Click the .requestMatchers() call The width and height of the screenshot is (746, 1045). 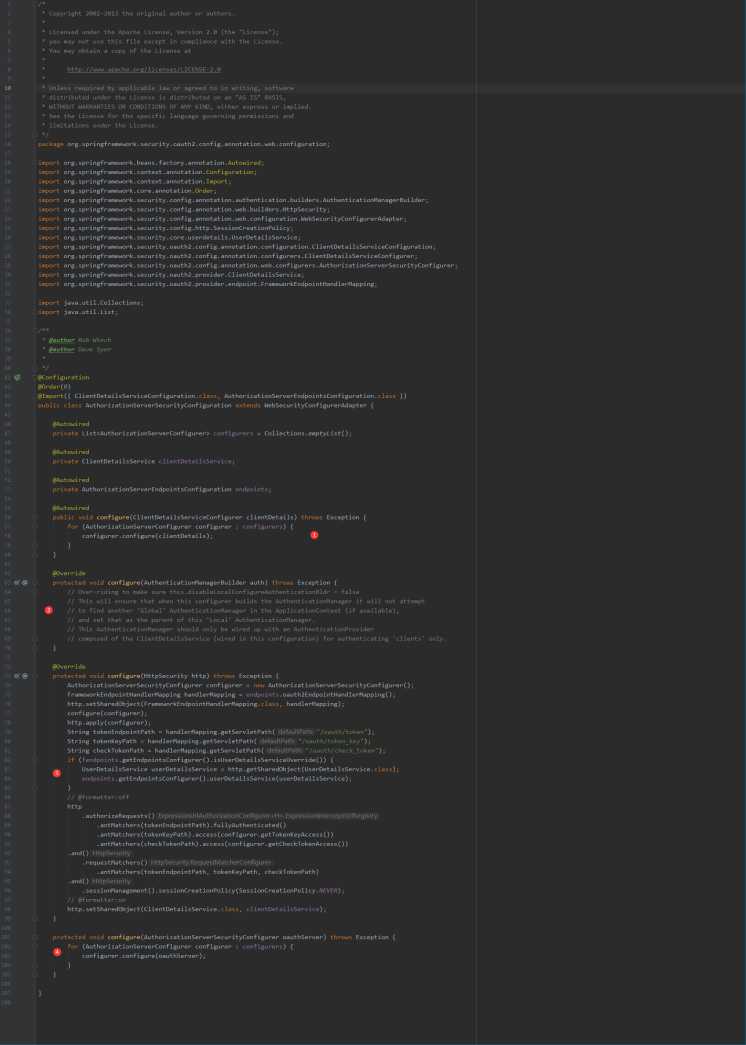pyautogui.click(x=115, y=862)
